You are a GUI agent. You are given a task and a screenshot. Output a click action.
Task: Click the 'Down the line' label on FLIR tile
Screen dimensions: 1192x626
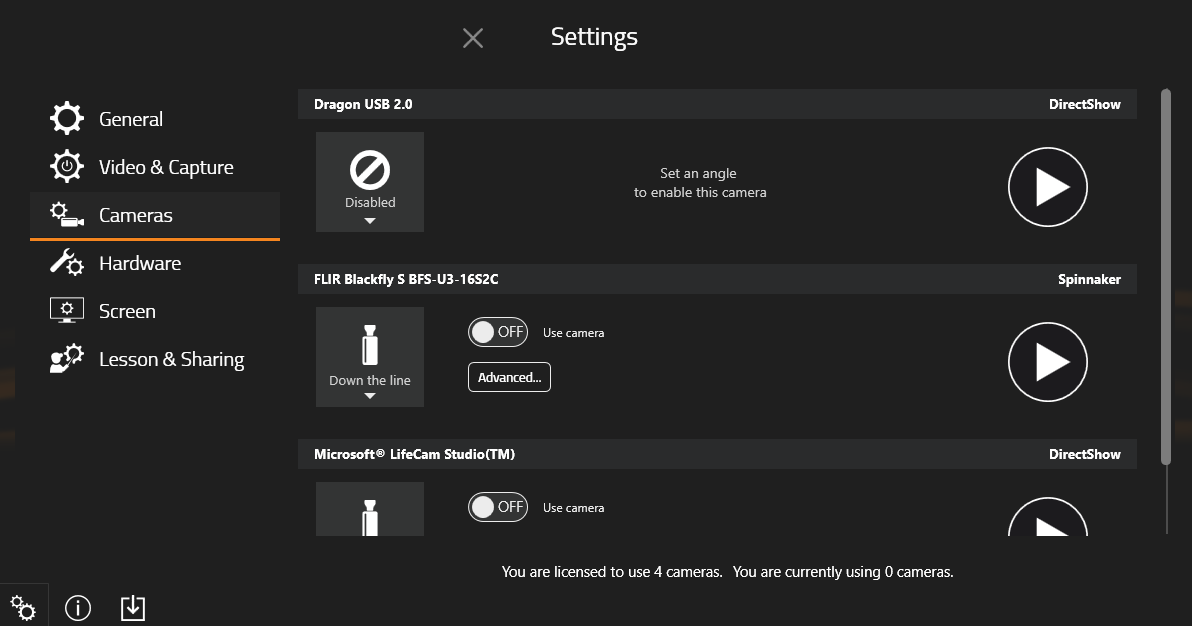point(369,380)
